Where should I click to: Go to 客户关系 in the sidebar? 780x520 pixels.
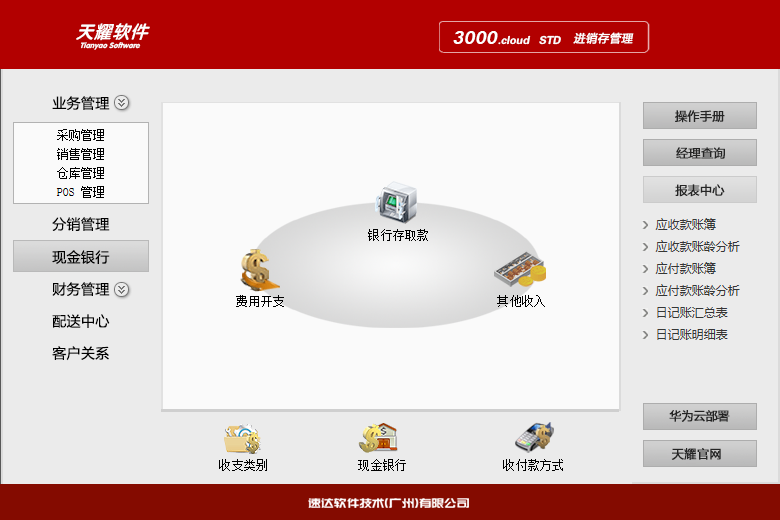point(81,353)
